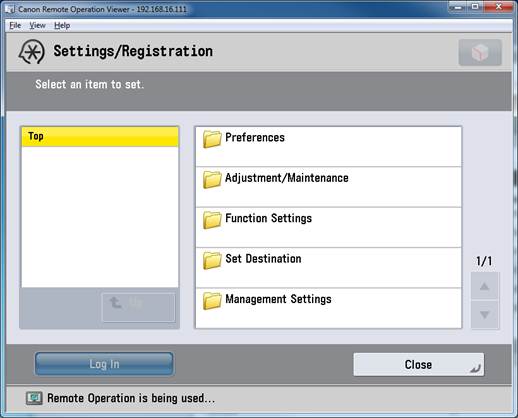Click the Management Settings folder icon
518x418 pixels.
coord(212,300)
